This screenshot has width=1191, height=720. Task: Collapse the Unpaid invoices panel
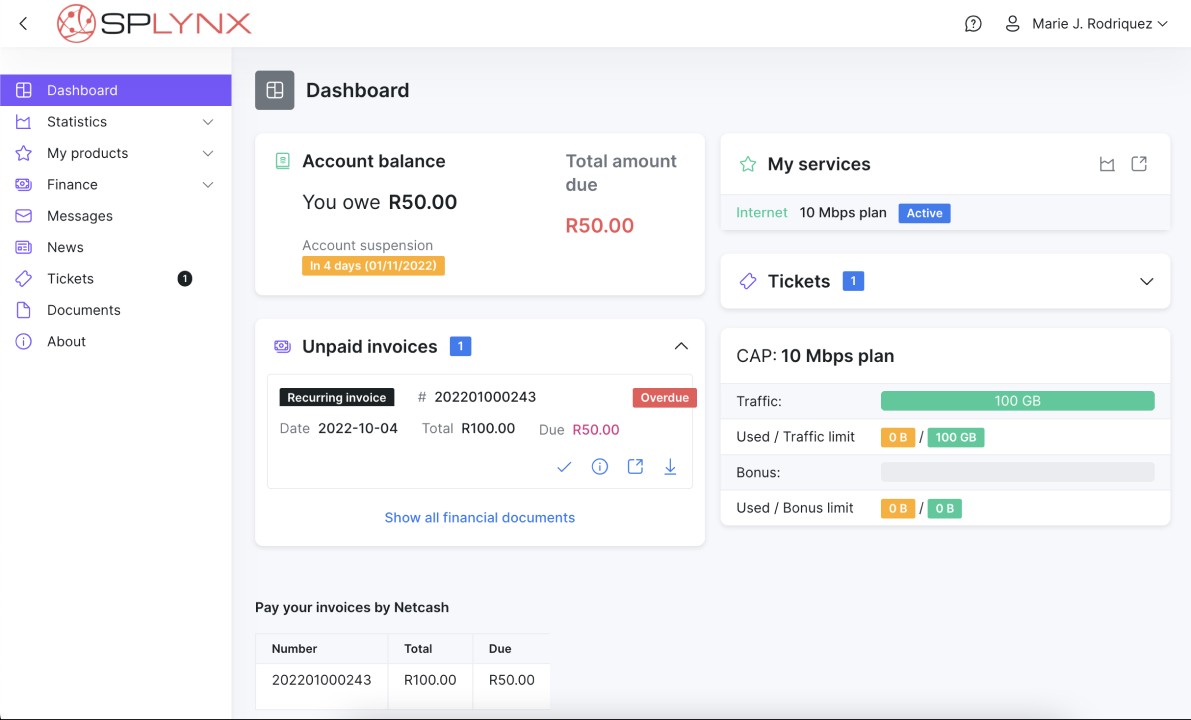[681, 346]
